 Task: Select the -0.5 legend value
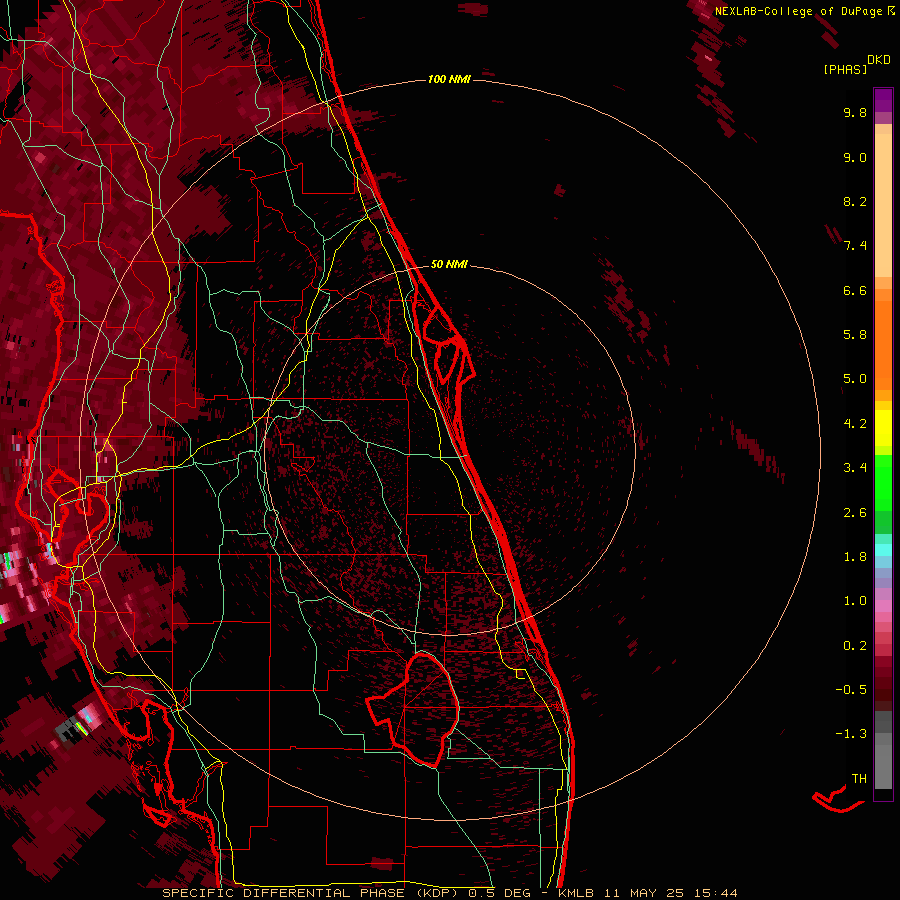pyautogui.click(x=851, y=690)
